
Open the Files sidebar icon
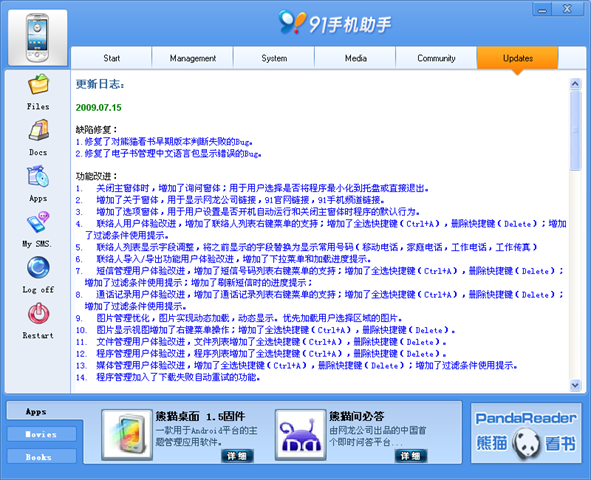click(x=38, y=85)
